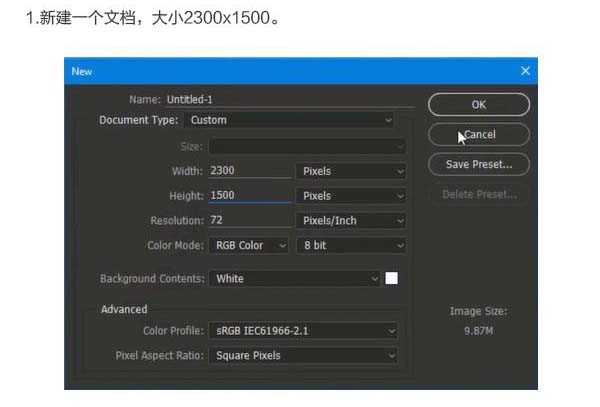Open the Pixel Aspect Ratio dropdown
The height and width of the screenshot is (407, 600).
[303, 355]
